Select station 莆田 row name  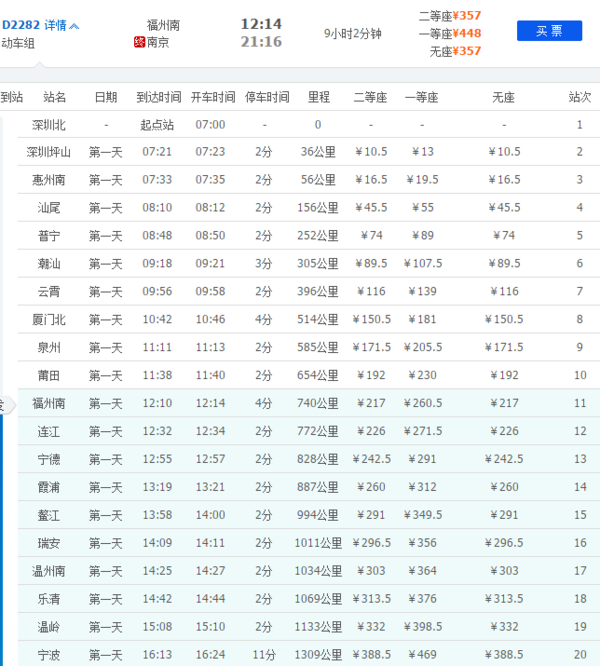(x=48, y=375)
